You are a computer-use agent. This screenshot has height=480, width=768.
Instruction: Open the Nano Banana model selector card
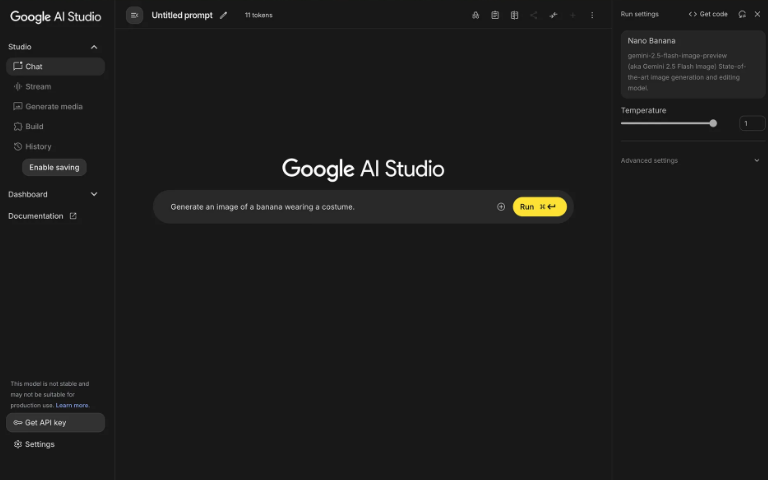693,65
